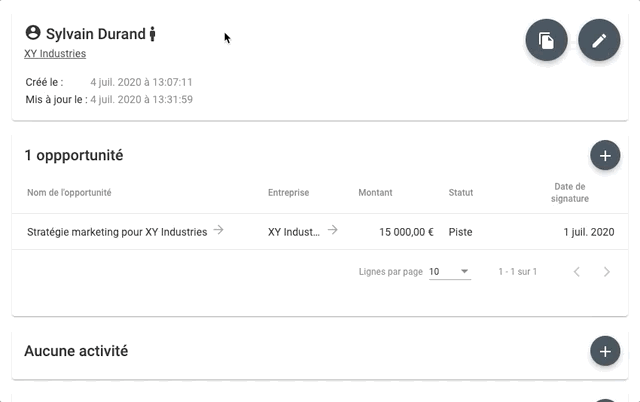640x402 pixels.
Task: Add a new activity with plus button
Action: tap(605, 351)
